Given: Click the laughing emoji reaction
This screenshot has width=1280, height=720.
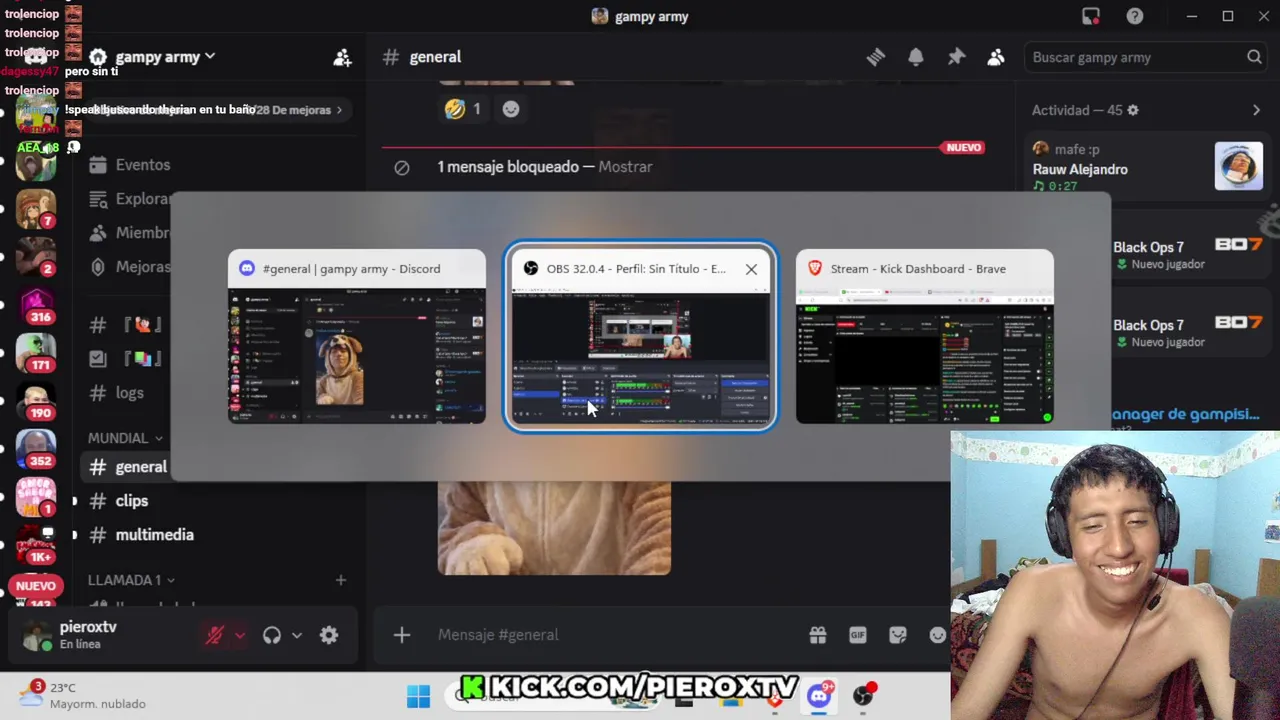Looking at the screenshot, I should click(x=463, y=109).
